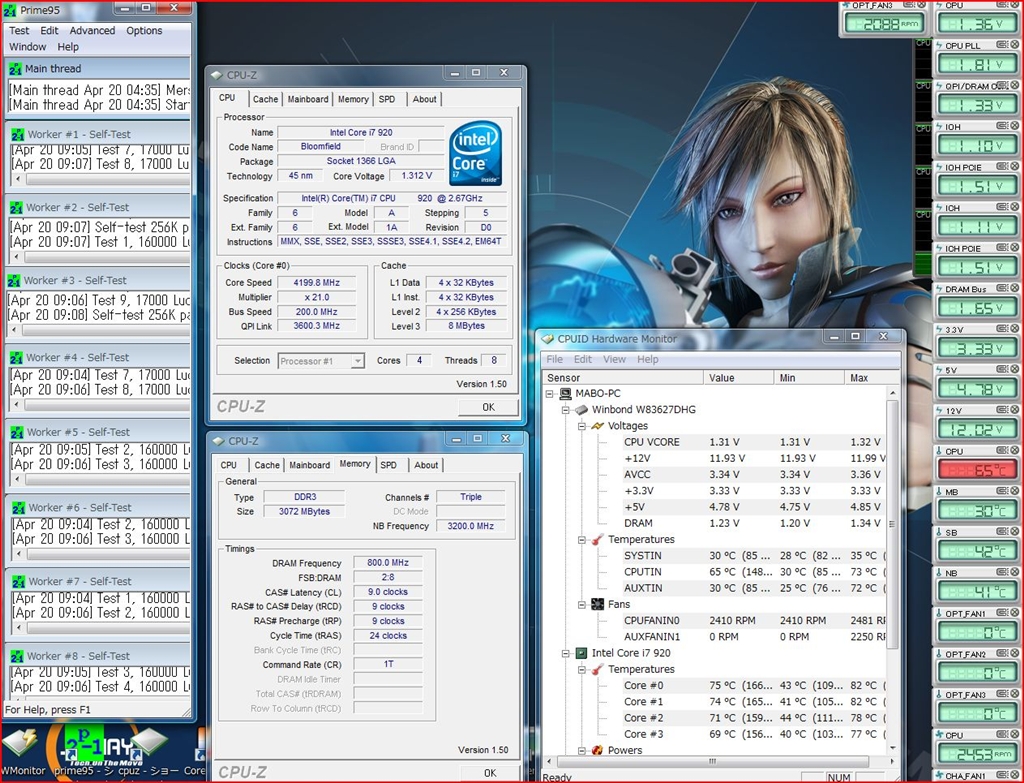Click the Fans icon in the sensor tree
The width and height of the screenshot is (1024, 783).
[x=598, y=604]
